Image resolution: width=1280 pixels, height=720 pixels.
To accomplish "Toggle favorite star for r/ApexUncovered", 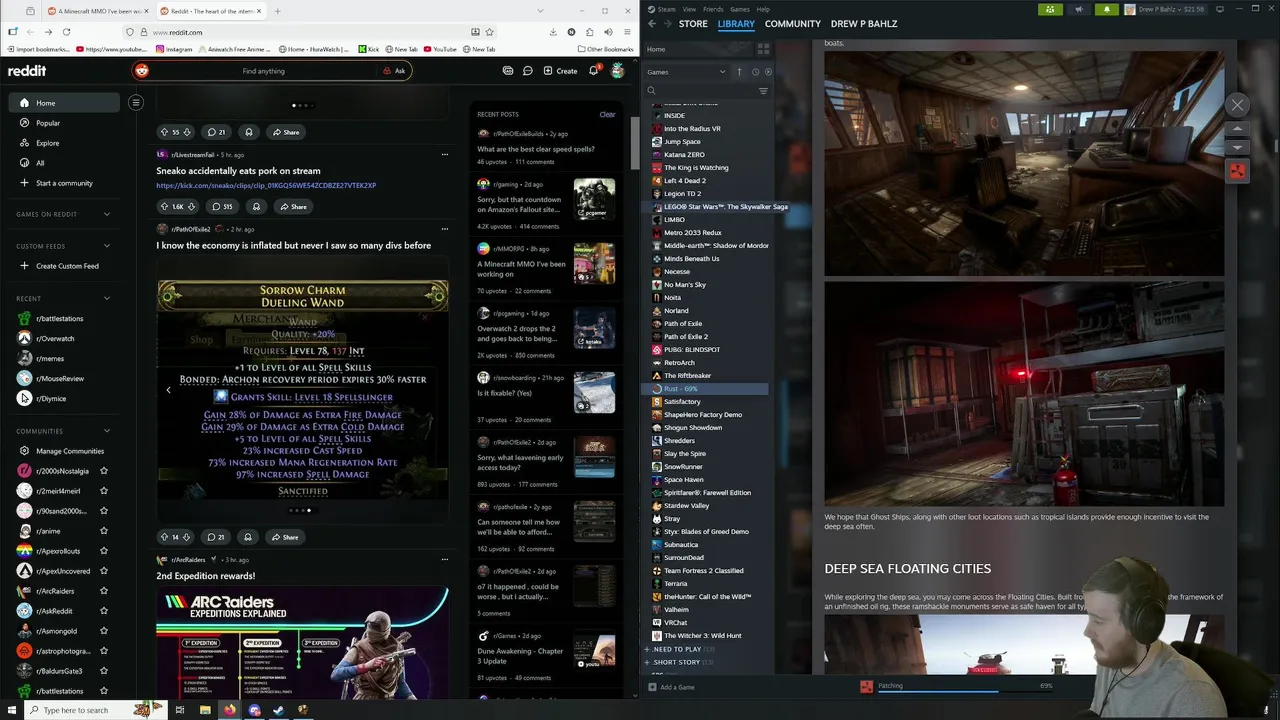I will coord(104,571).
